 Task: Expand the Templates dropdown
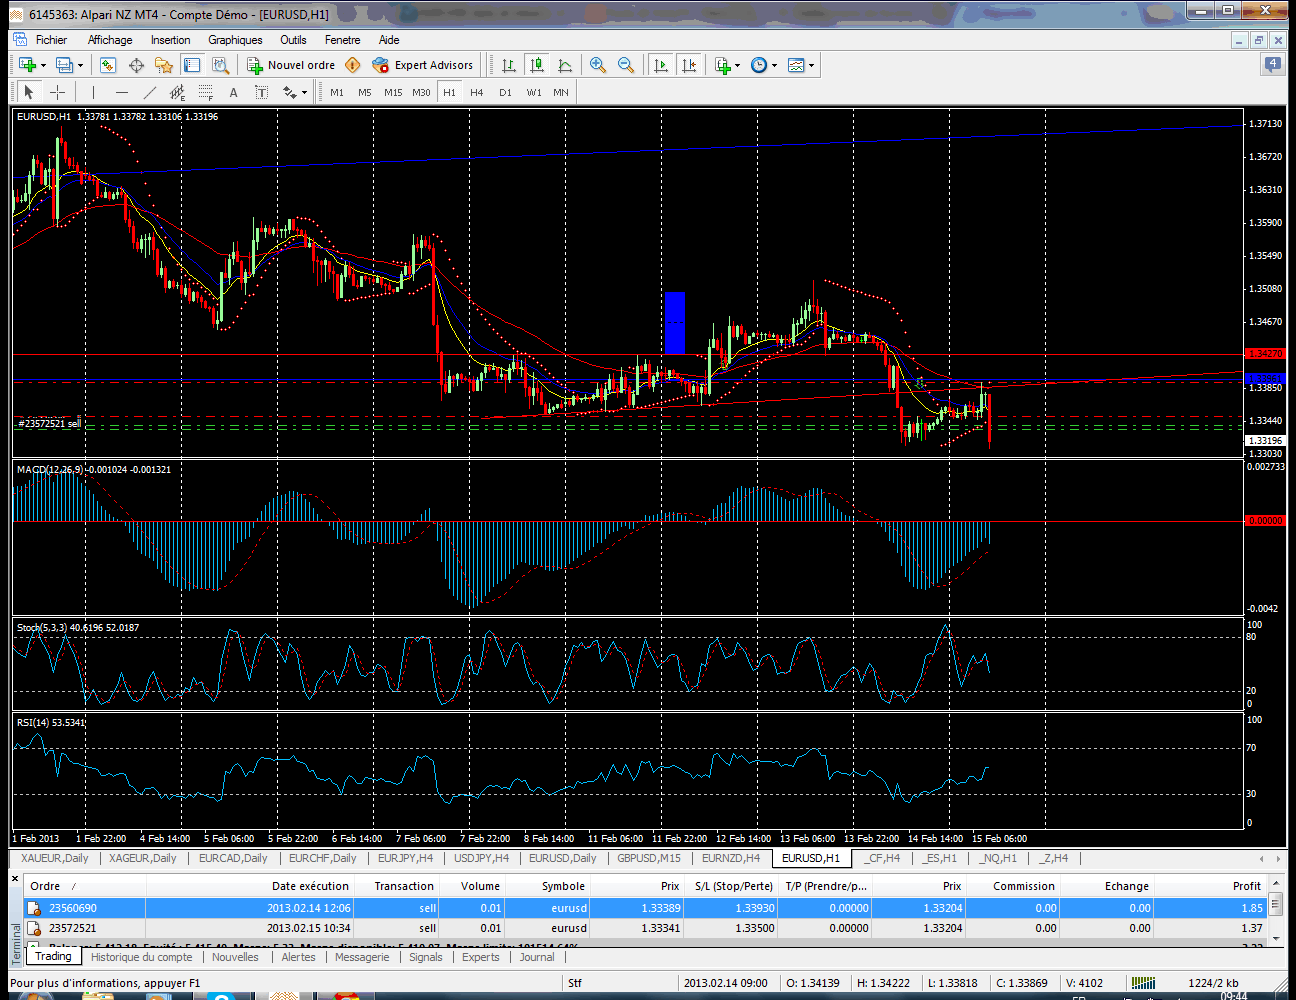801,65
